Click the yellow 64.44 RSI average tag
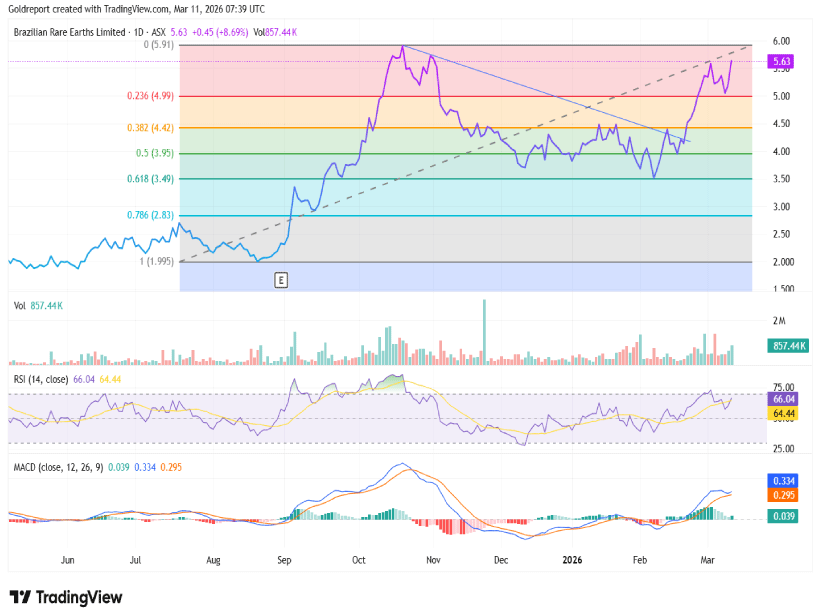 click(780, 412)
